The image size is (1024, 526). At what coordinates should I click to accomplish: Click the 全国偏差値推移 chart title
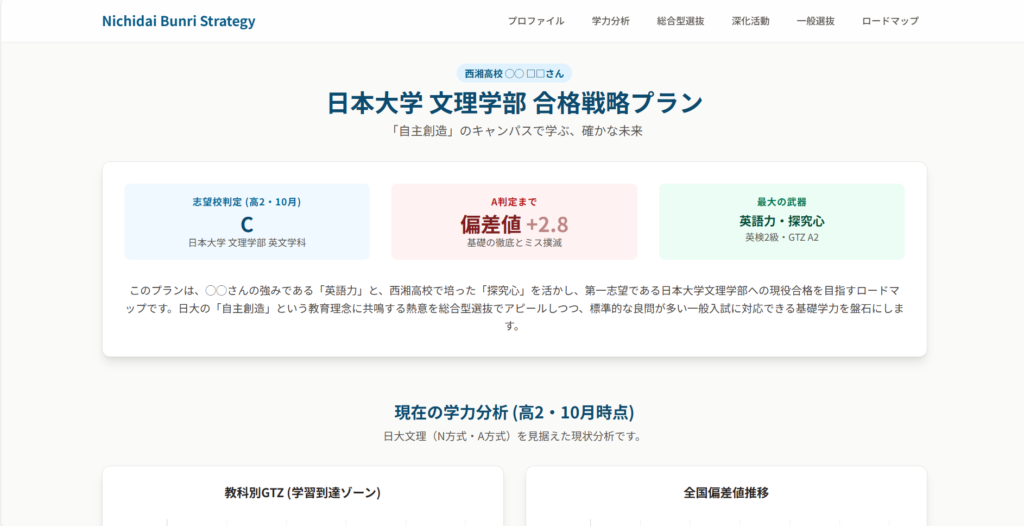click(x=726, y=492)
